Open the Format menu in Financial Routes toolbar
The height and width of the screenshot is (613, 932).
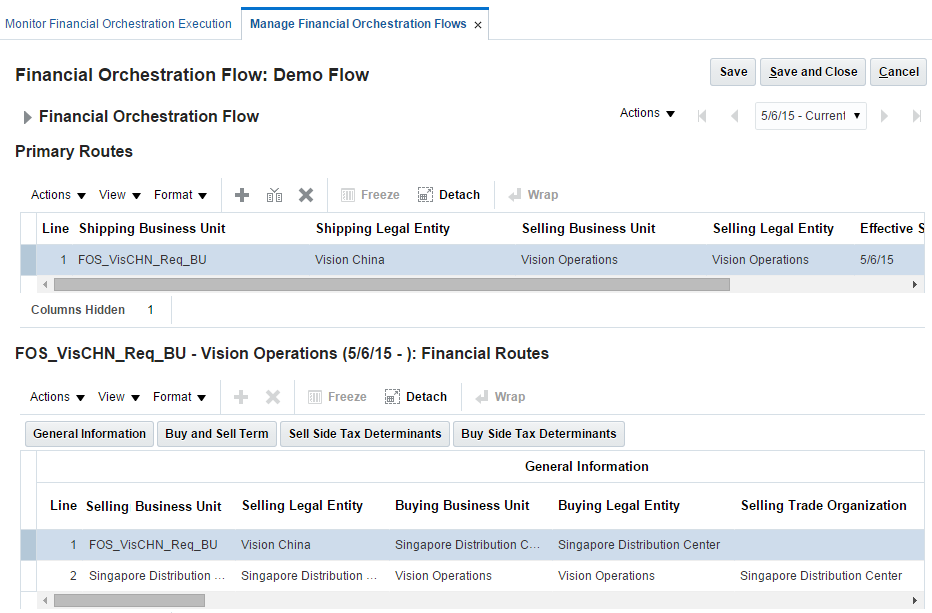click(179, 397)
